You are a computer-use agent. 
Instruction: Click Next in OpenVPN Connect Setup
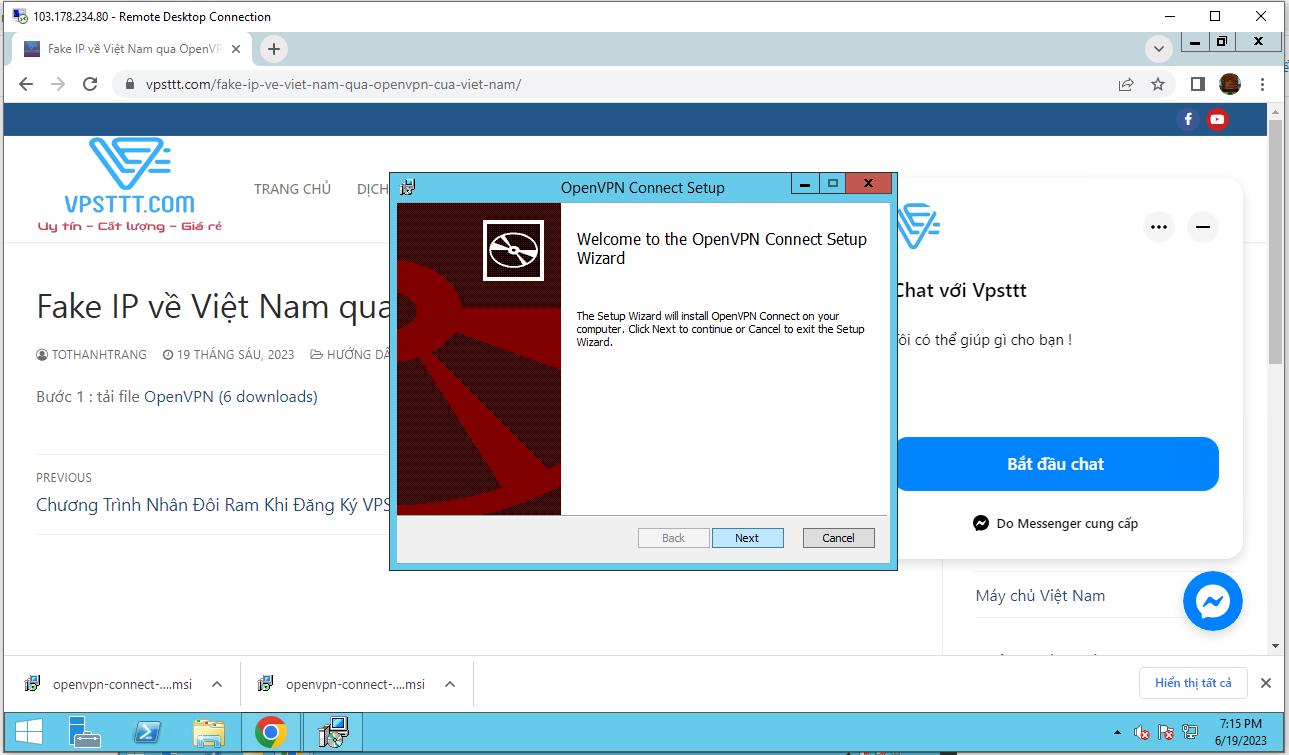point(747,538)
